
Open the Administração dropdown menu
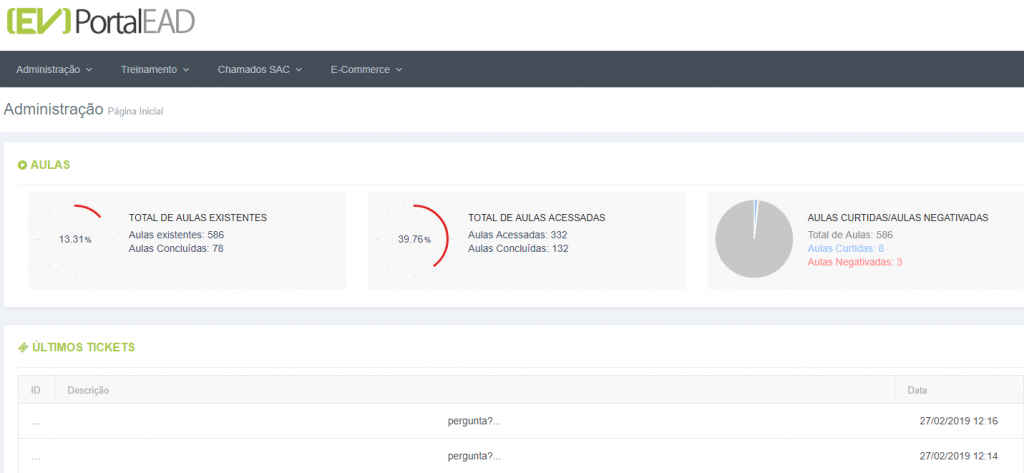point(54,69)
